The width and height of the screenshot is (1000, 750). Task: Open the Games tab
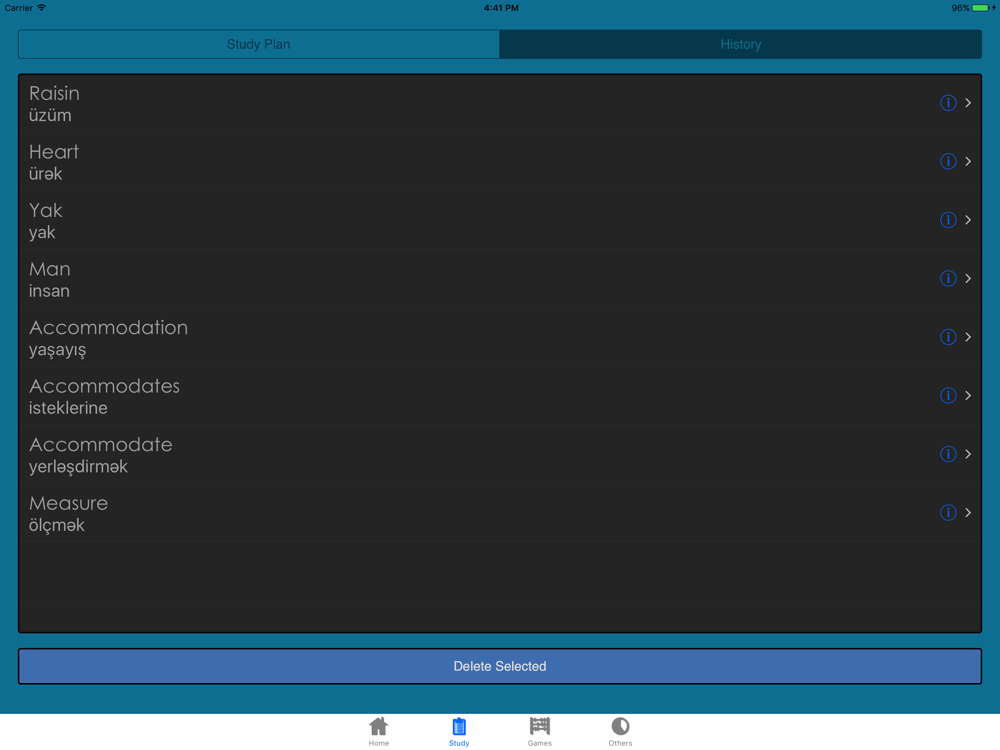pos(540,732)
